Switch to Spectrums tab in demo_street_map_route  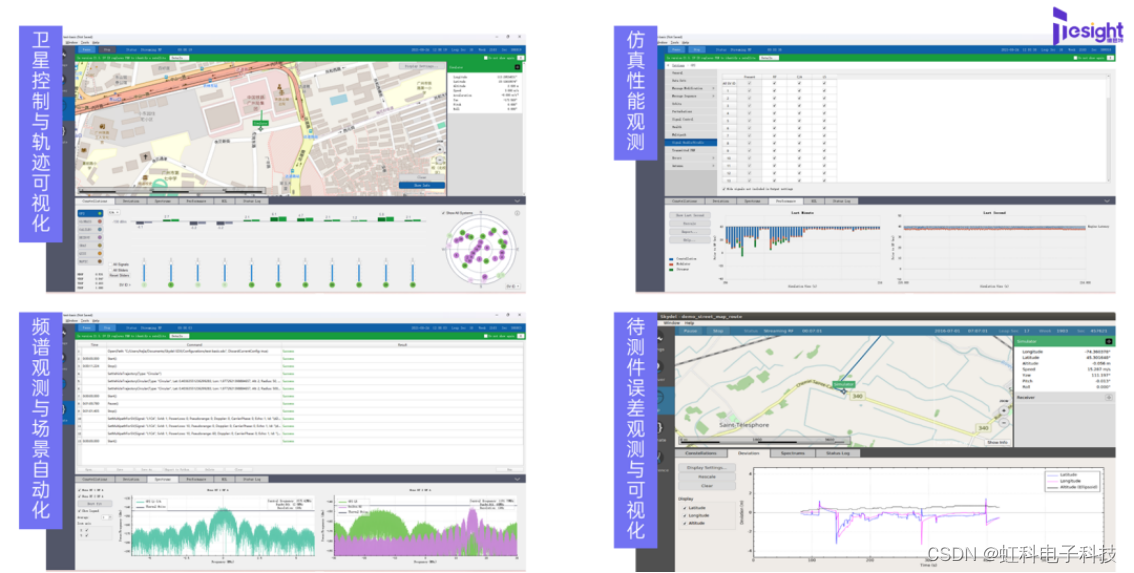click(x=793, y=453)
